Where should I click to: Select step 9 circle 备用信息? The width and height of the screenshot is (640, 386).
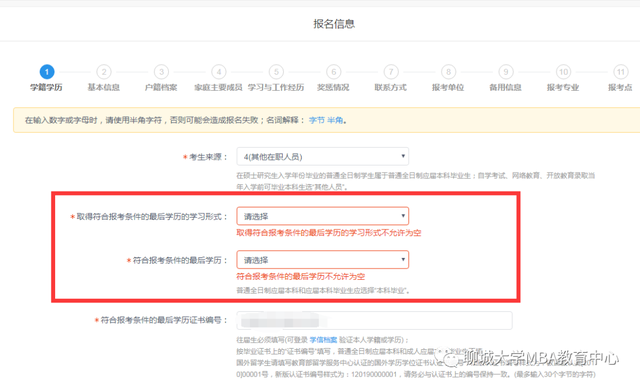pos(506,72)
